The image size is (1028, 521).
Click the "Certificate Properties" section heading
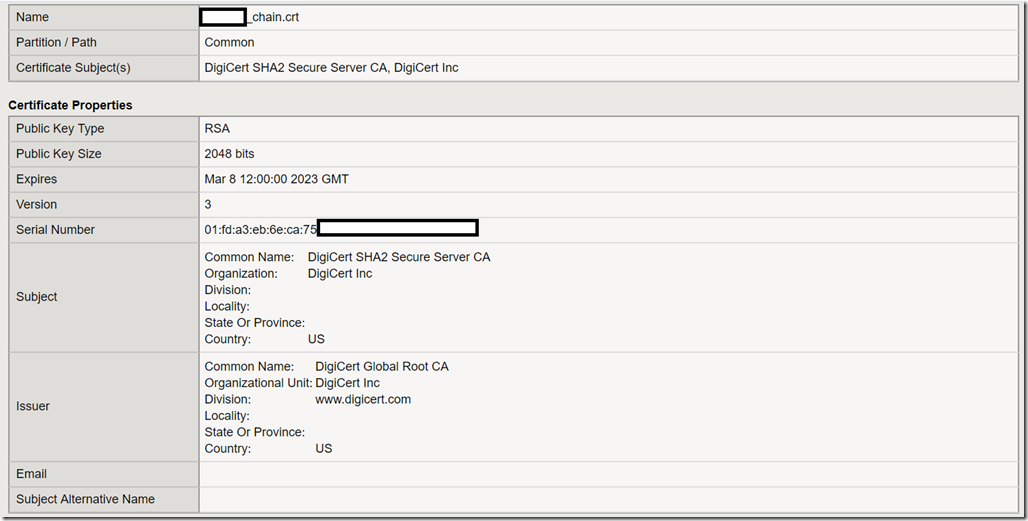pyautogui.click(x=70, y=105)
